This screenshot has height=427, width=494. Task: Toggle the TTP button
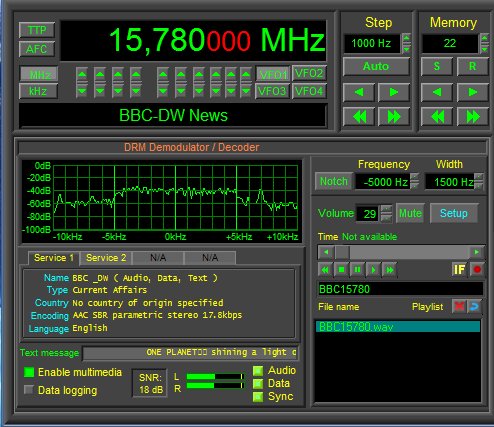click(37, 30)
